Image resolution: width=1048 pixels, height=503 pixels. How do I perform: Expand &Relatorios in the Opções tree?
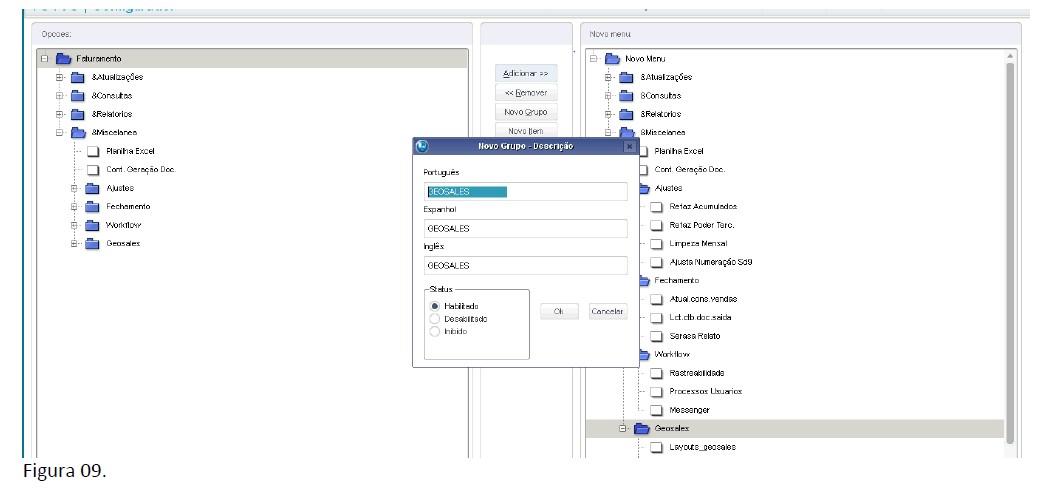[x=59, y=114]
